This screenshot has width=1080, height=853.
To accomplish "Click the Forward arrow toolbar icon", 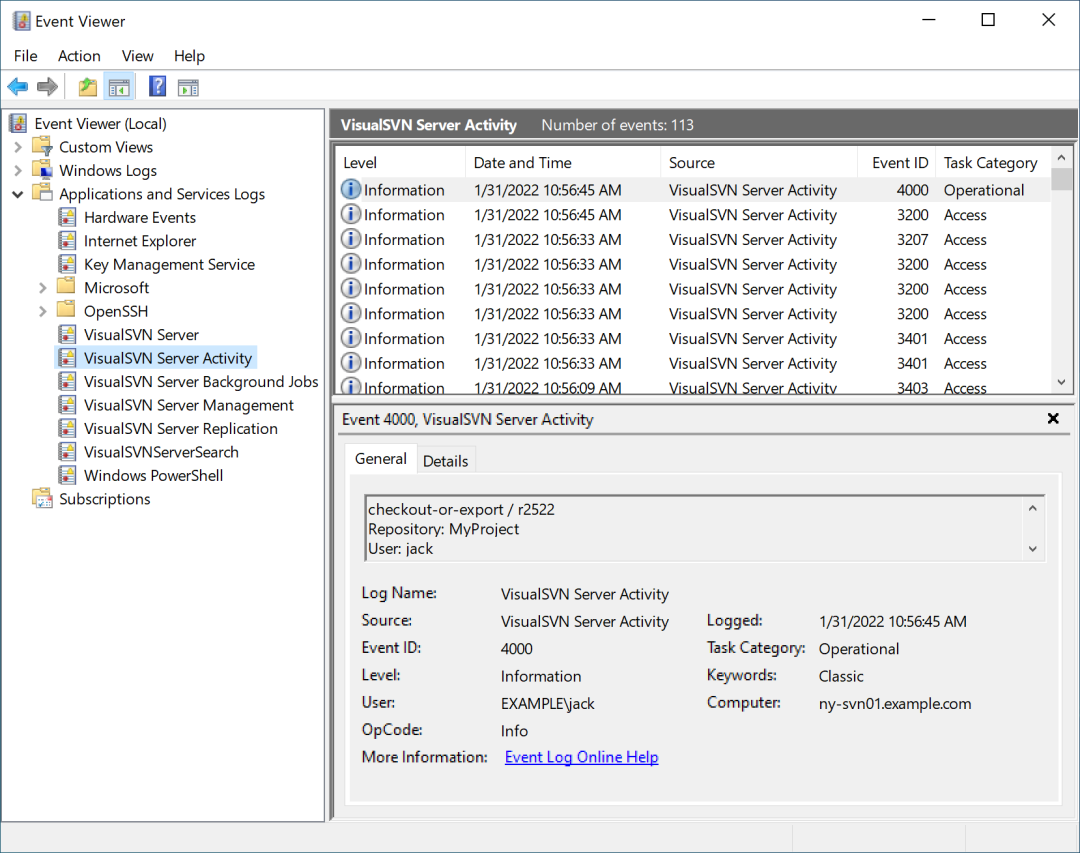I will click(x=48, y=87).
